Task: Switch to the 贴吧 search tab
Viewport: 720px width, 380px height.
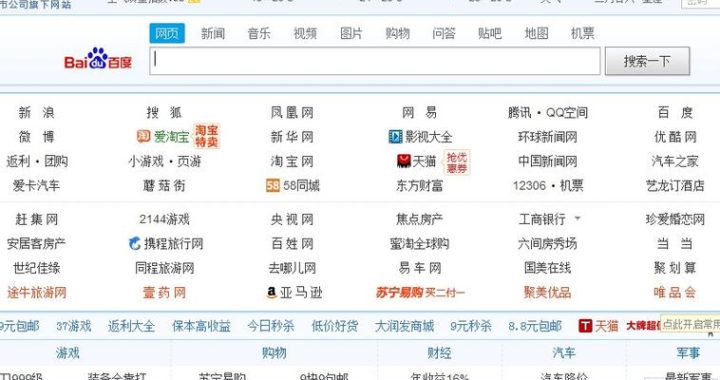Action: tap(490, 34)
